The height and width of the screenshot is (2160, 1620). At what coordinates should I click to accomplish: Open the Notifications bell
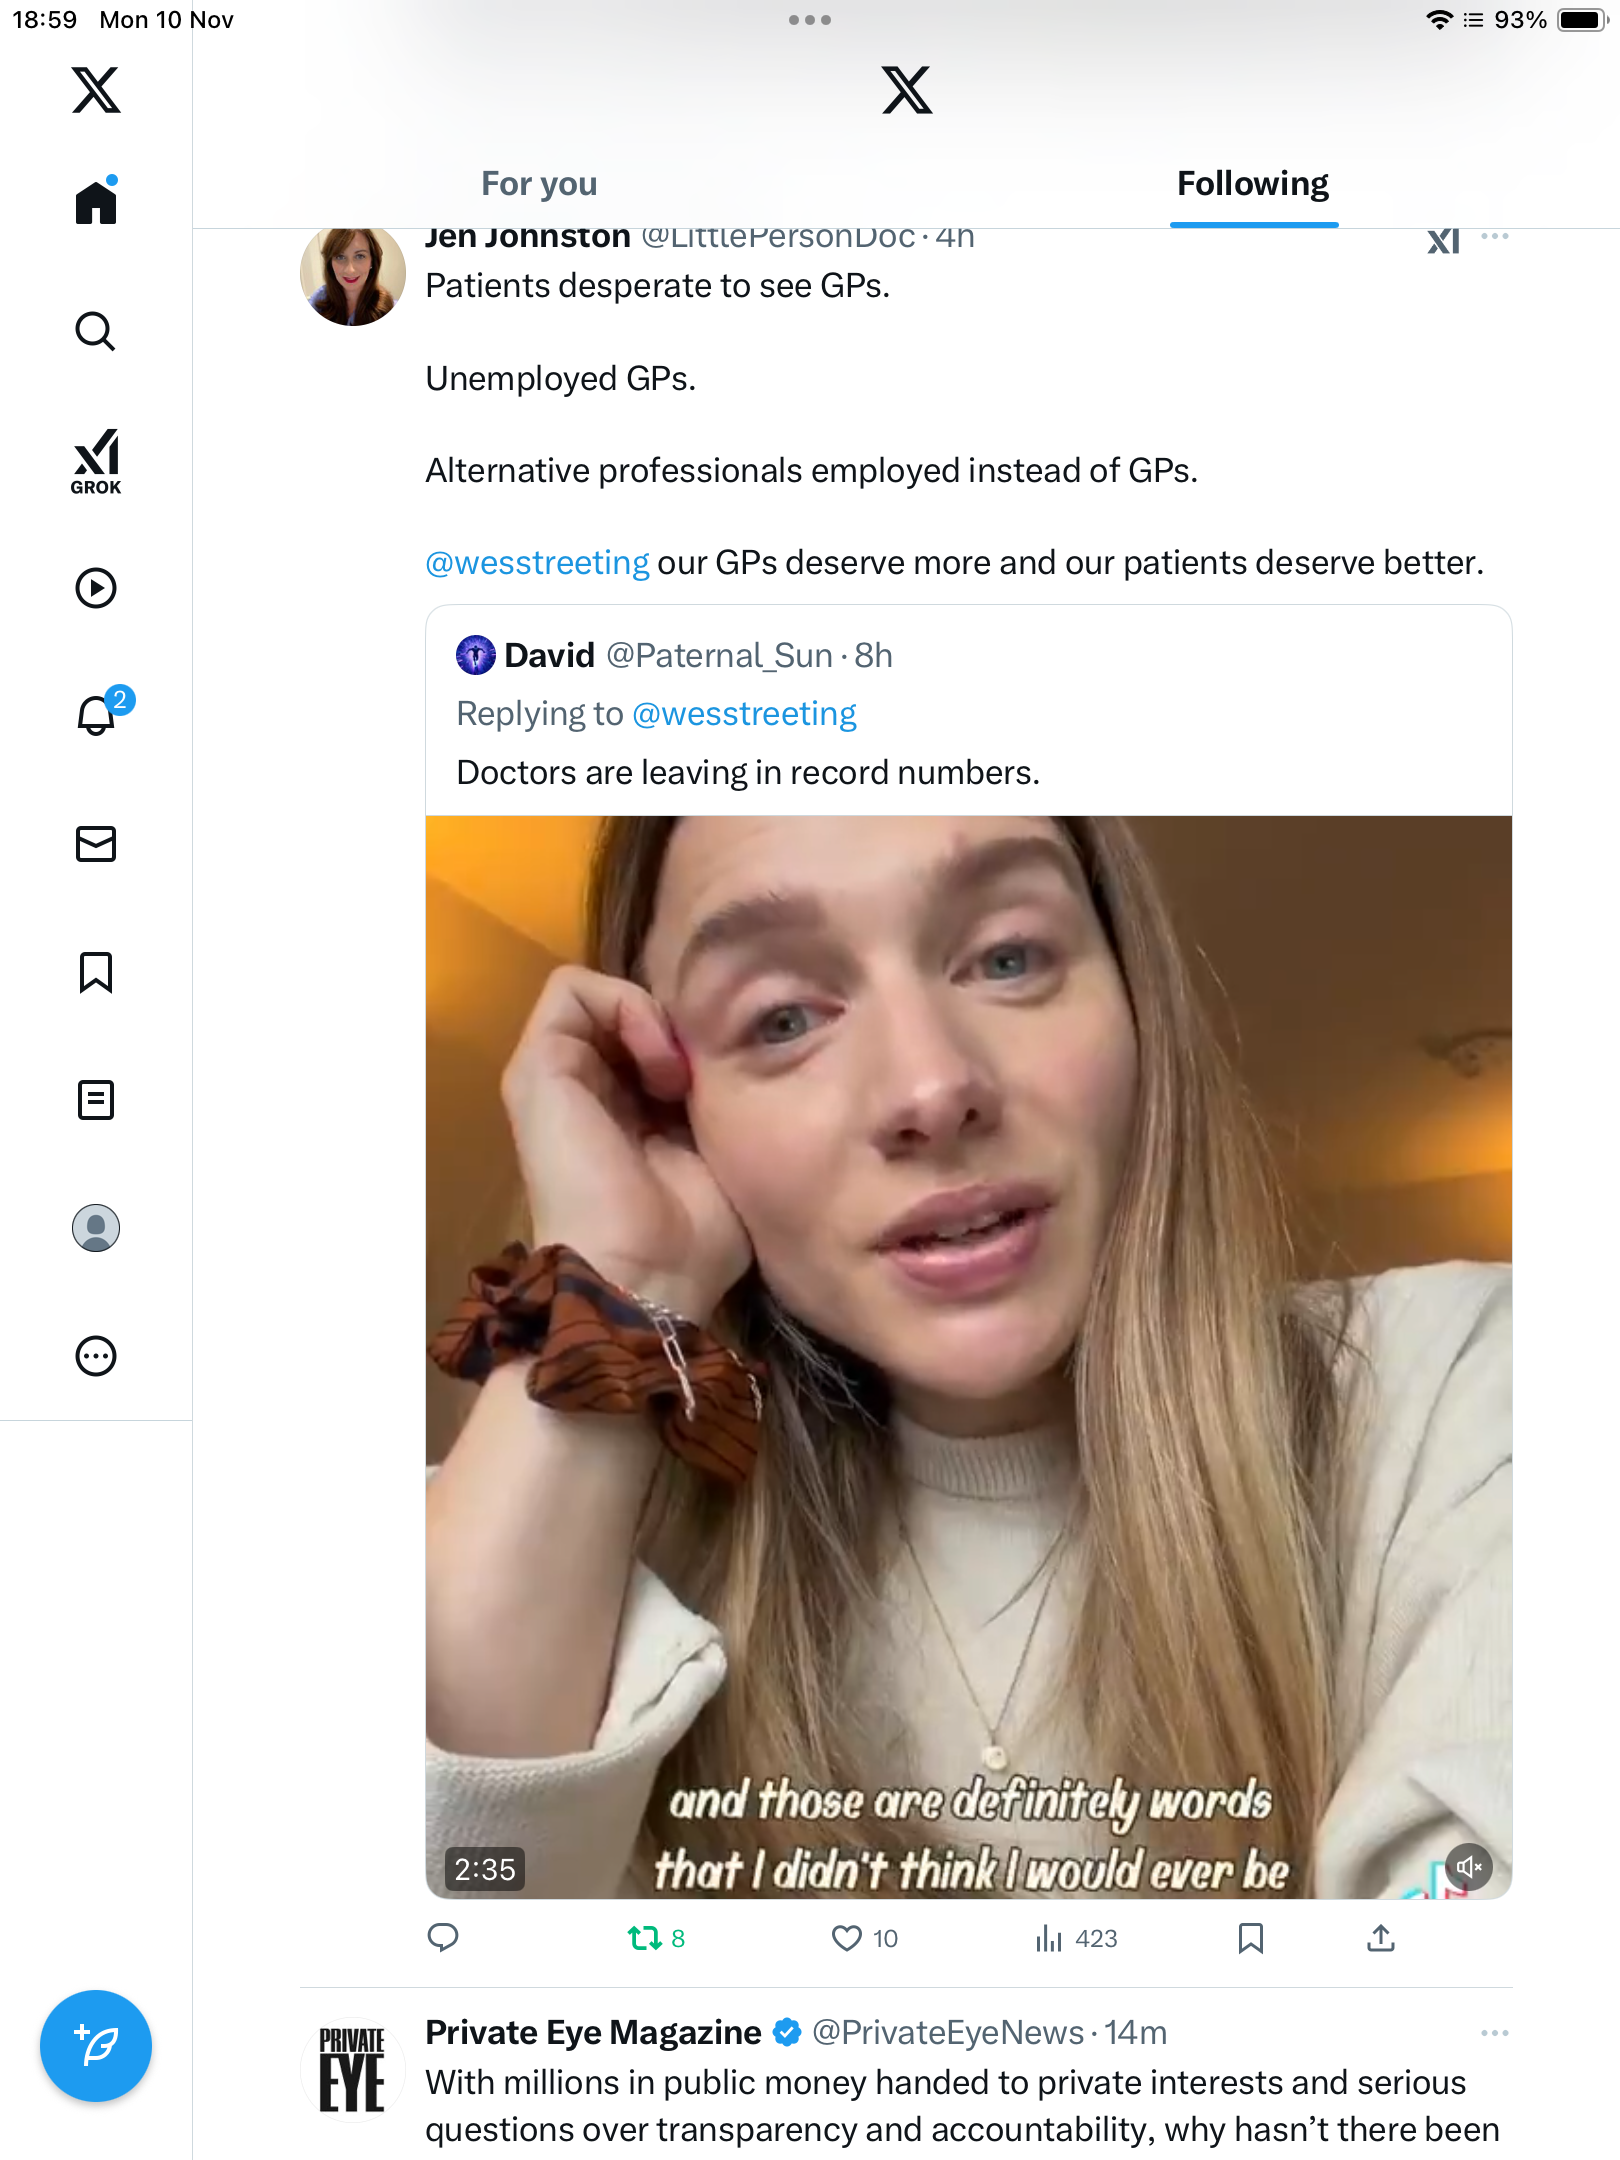pyautogui.click(x=96, y=715)
